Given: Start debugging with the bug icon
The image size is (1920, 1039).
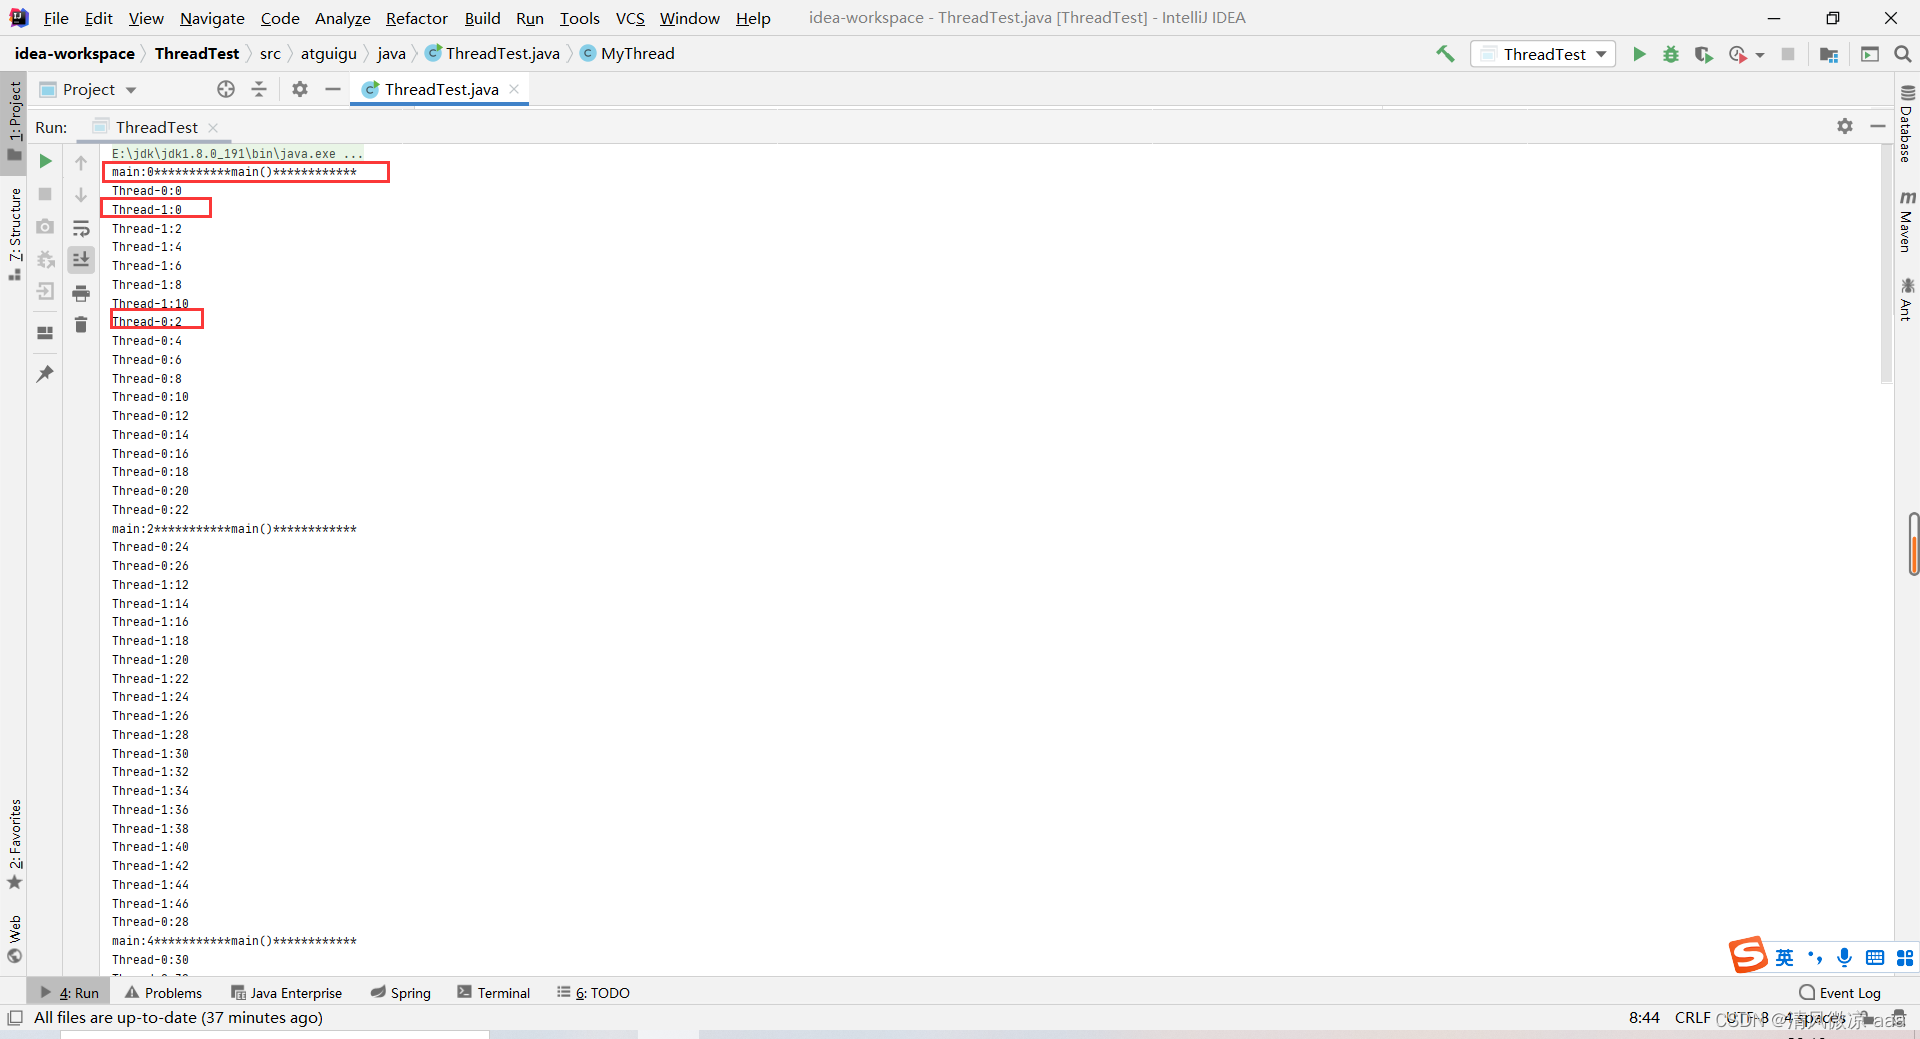Looking at the screenshot, I should (x=1671, y=54).
